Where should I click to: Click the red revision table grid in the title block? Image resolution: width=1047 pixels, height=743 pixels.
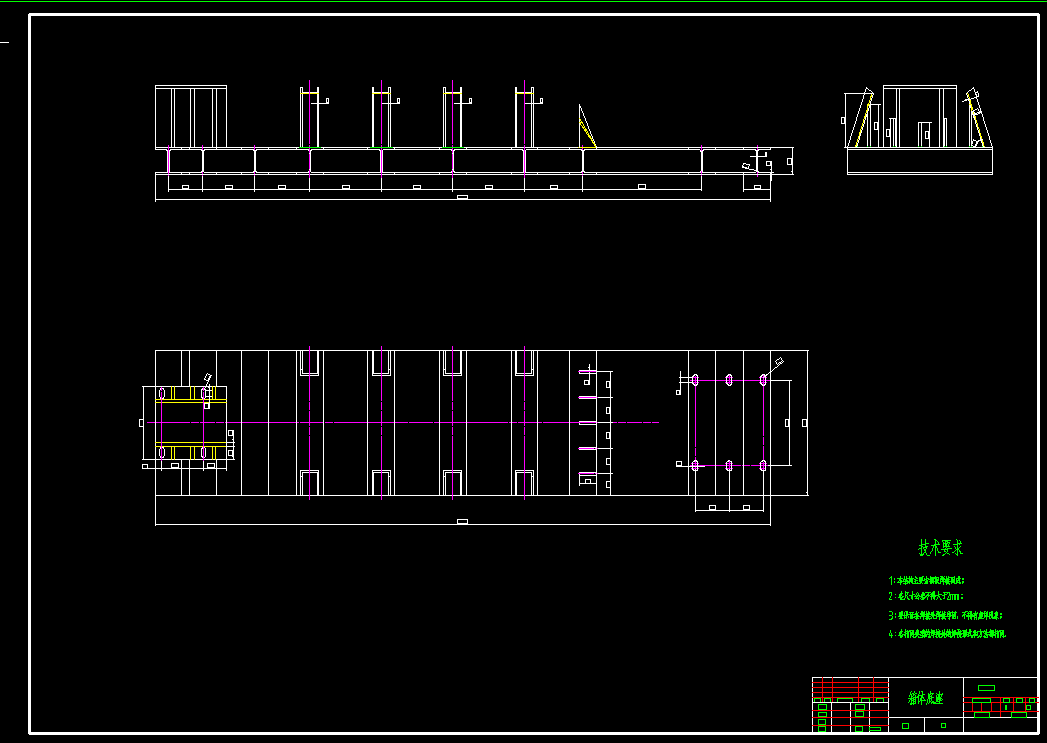click(x=850, y=688)
